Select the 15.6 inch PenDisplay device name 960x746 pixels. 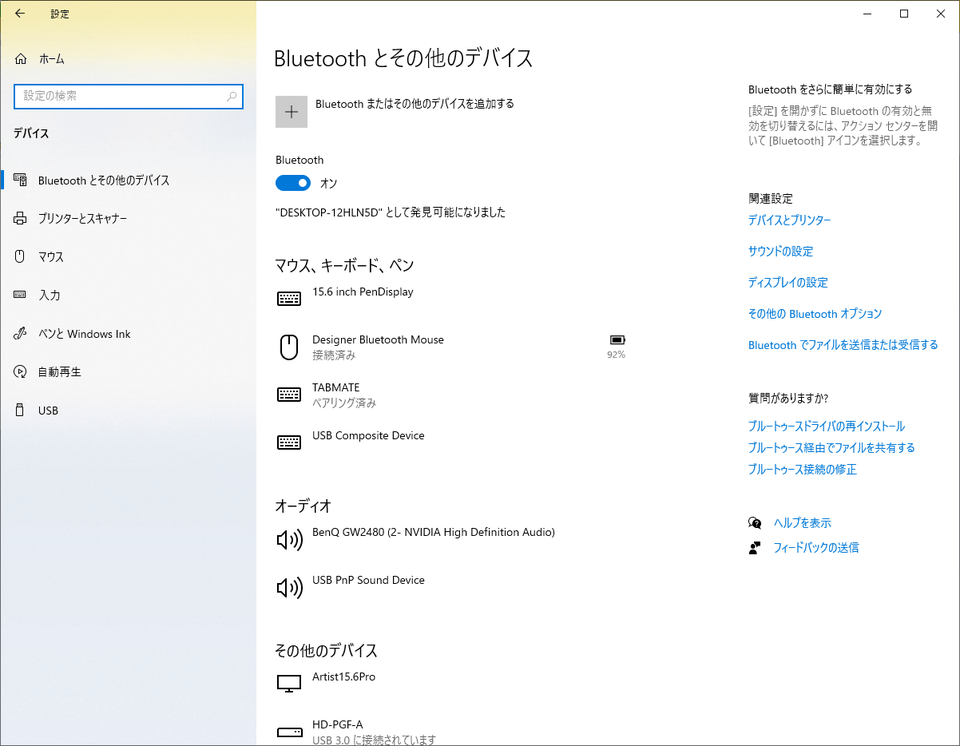pyautogui.click(x=362, y=292)
